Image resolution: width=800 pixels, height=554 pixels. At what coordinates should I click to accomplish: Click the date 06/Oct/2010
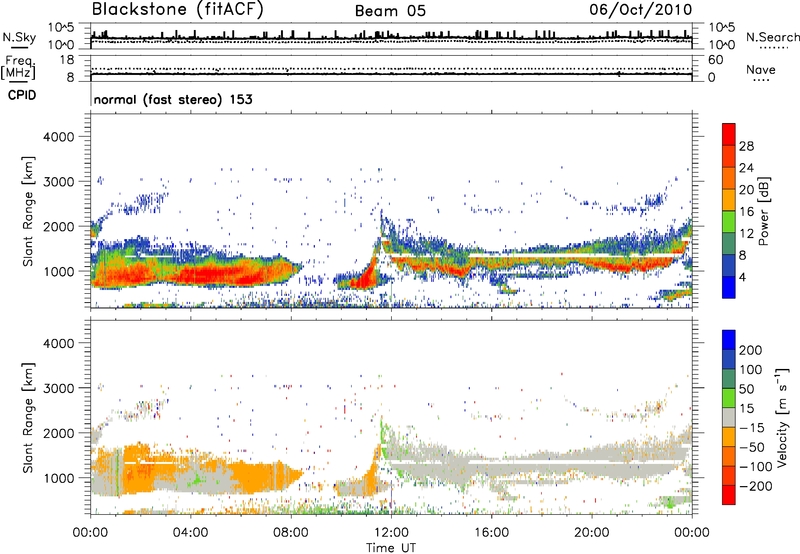pos(640,10)
